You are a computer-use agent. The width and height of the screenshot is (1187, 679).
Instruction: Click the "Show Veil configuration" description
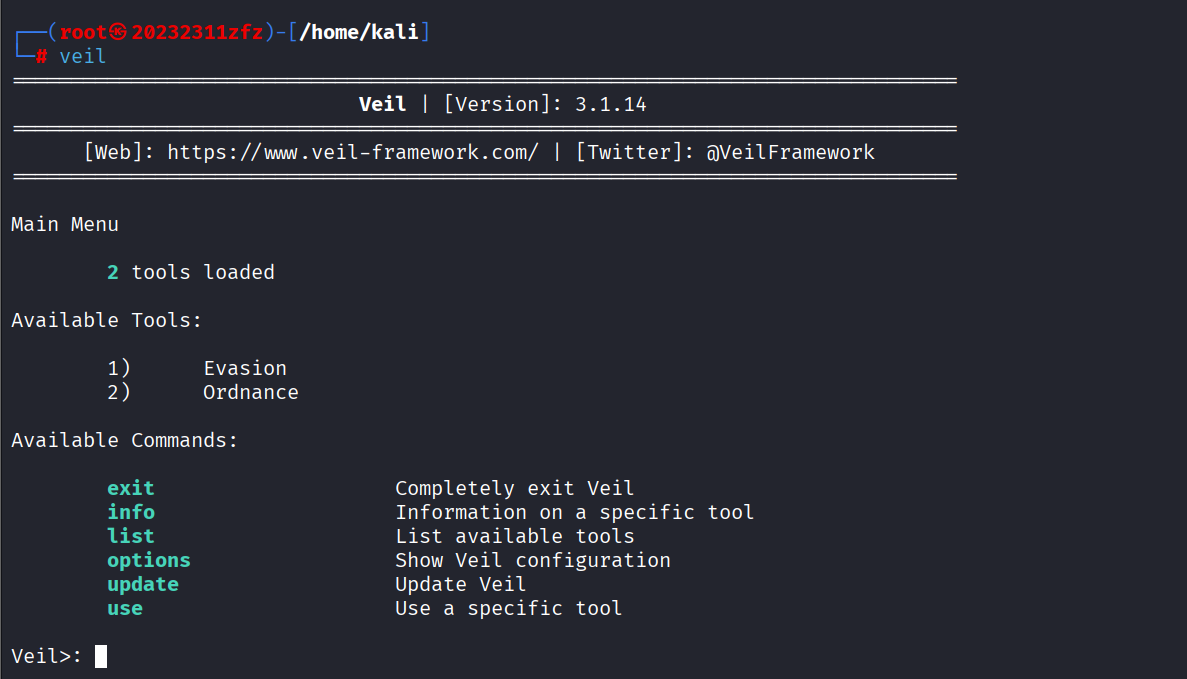pyautogui.click(x=533, y=560)
